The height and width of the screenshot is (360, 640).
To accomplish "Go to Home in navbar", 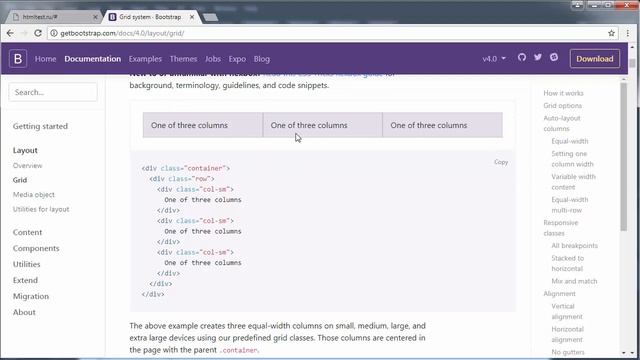I will coord(45,59).
